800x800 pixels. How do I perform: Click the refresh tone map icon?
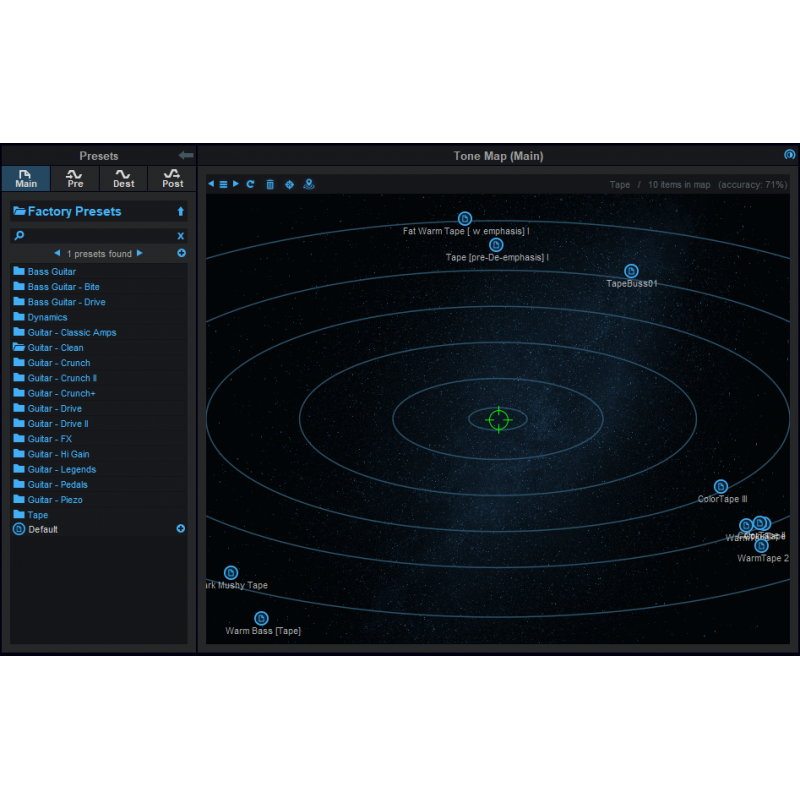[x=250, y=184]
